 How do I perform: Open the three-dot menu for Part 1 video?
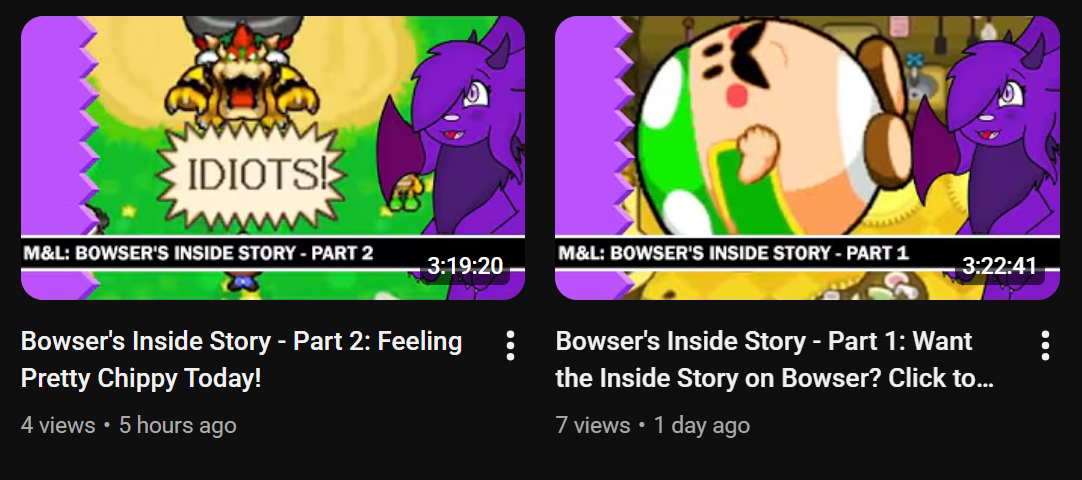(x=1045, y=346)
